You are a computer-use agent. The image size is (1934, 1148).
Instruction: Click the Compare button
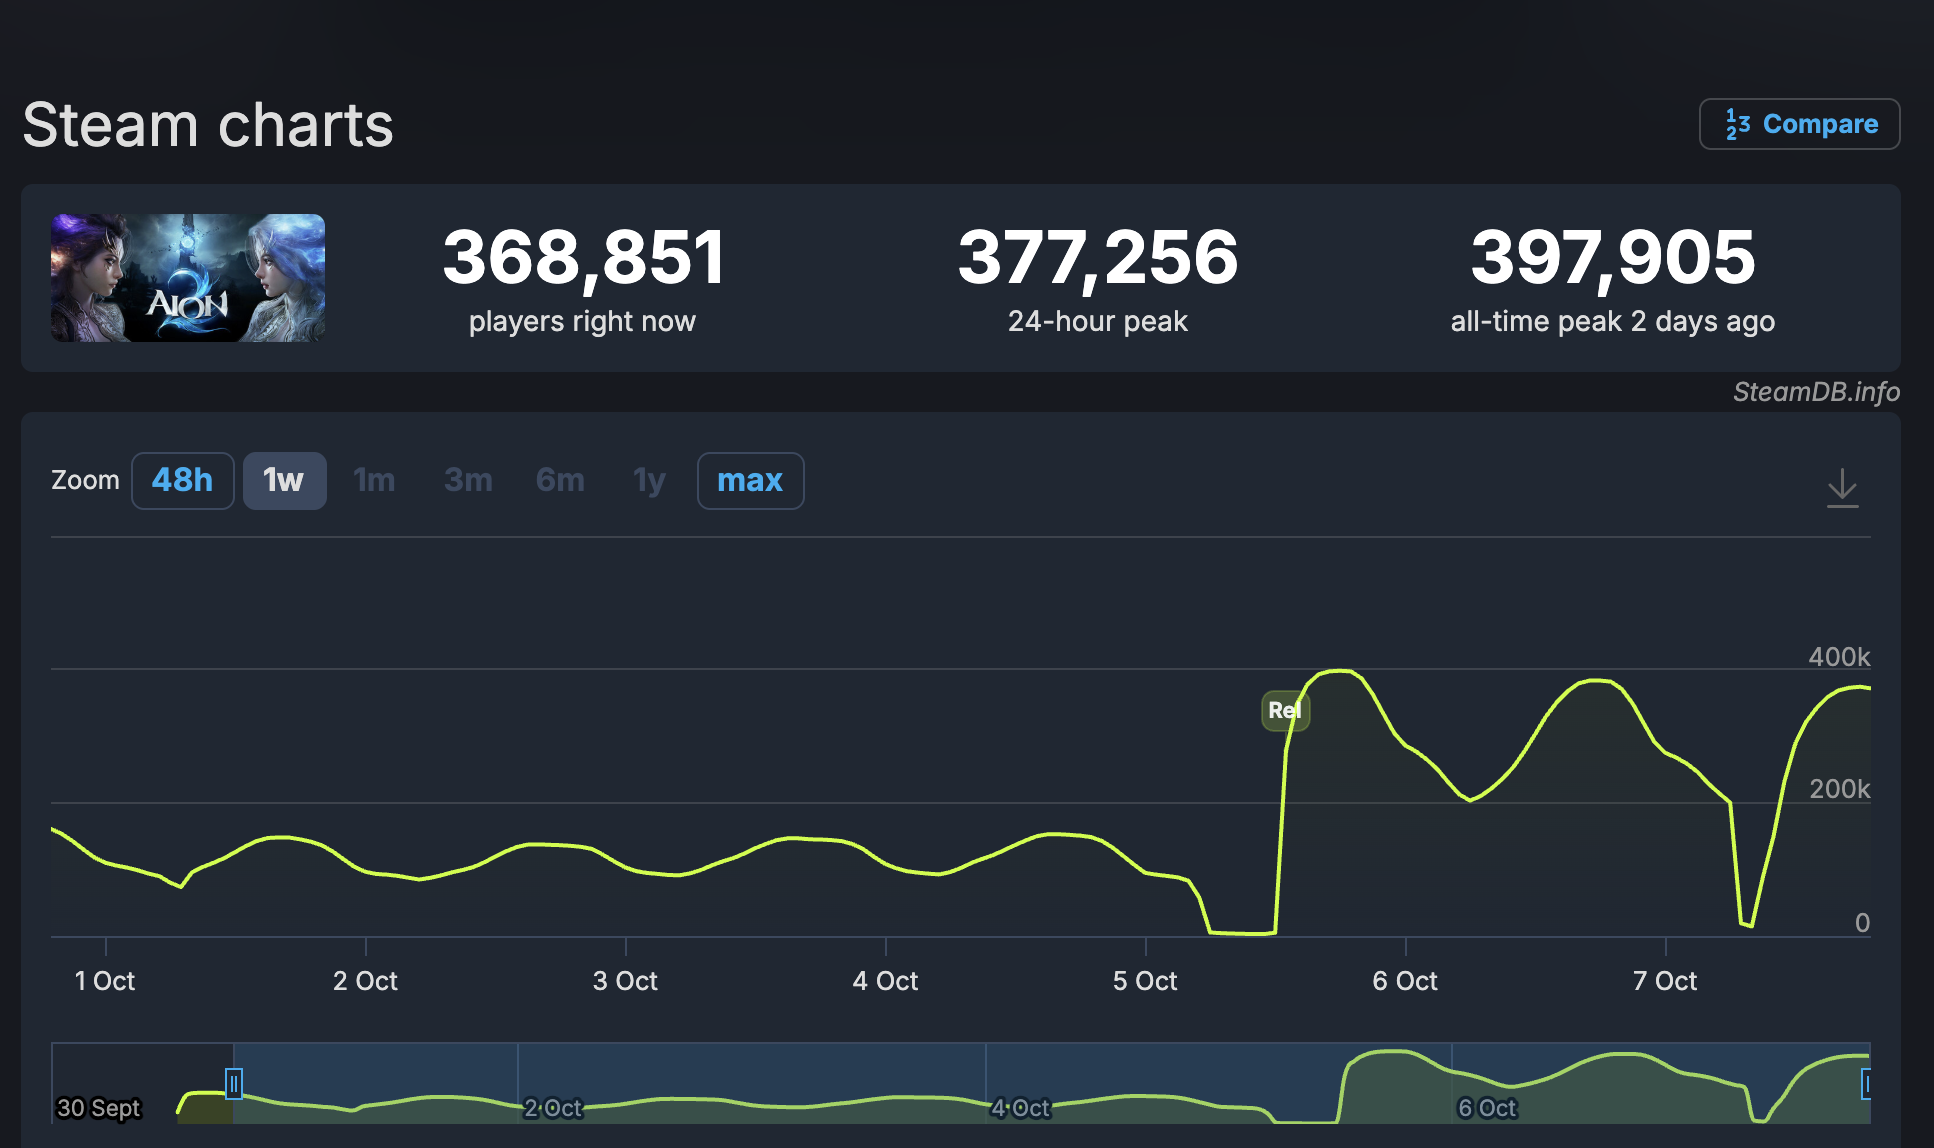pos(1799,124)
